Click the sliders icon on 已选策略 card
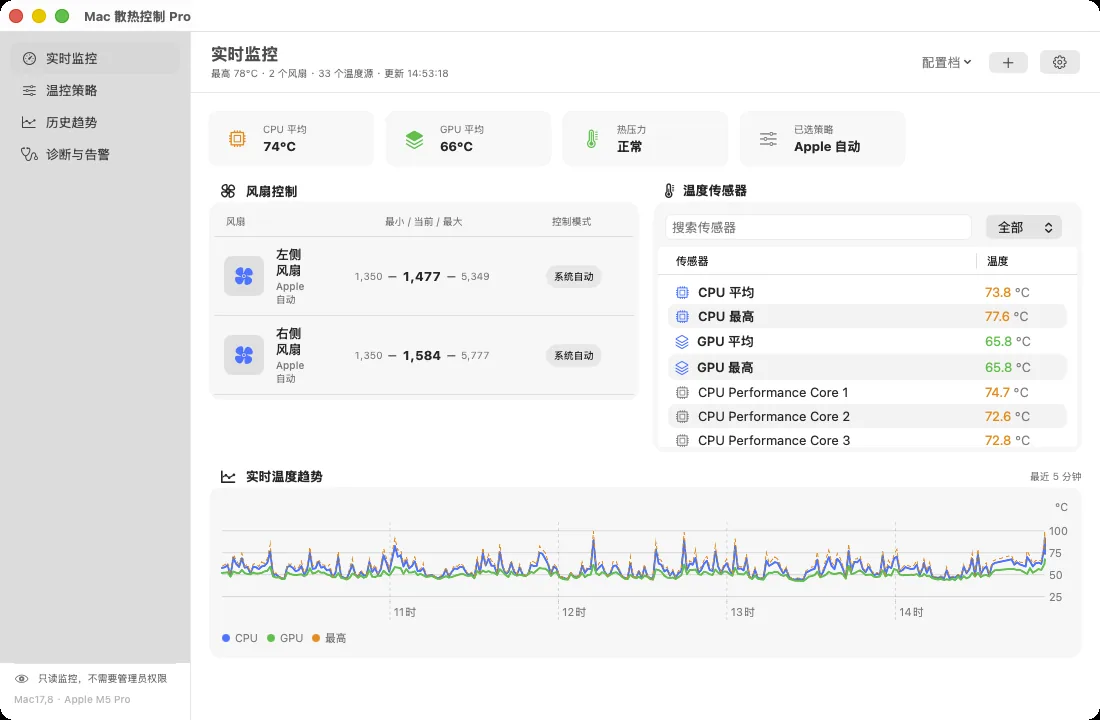1100x720 pixels. coord(768,139)
